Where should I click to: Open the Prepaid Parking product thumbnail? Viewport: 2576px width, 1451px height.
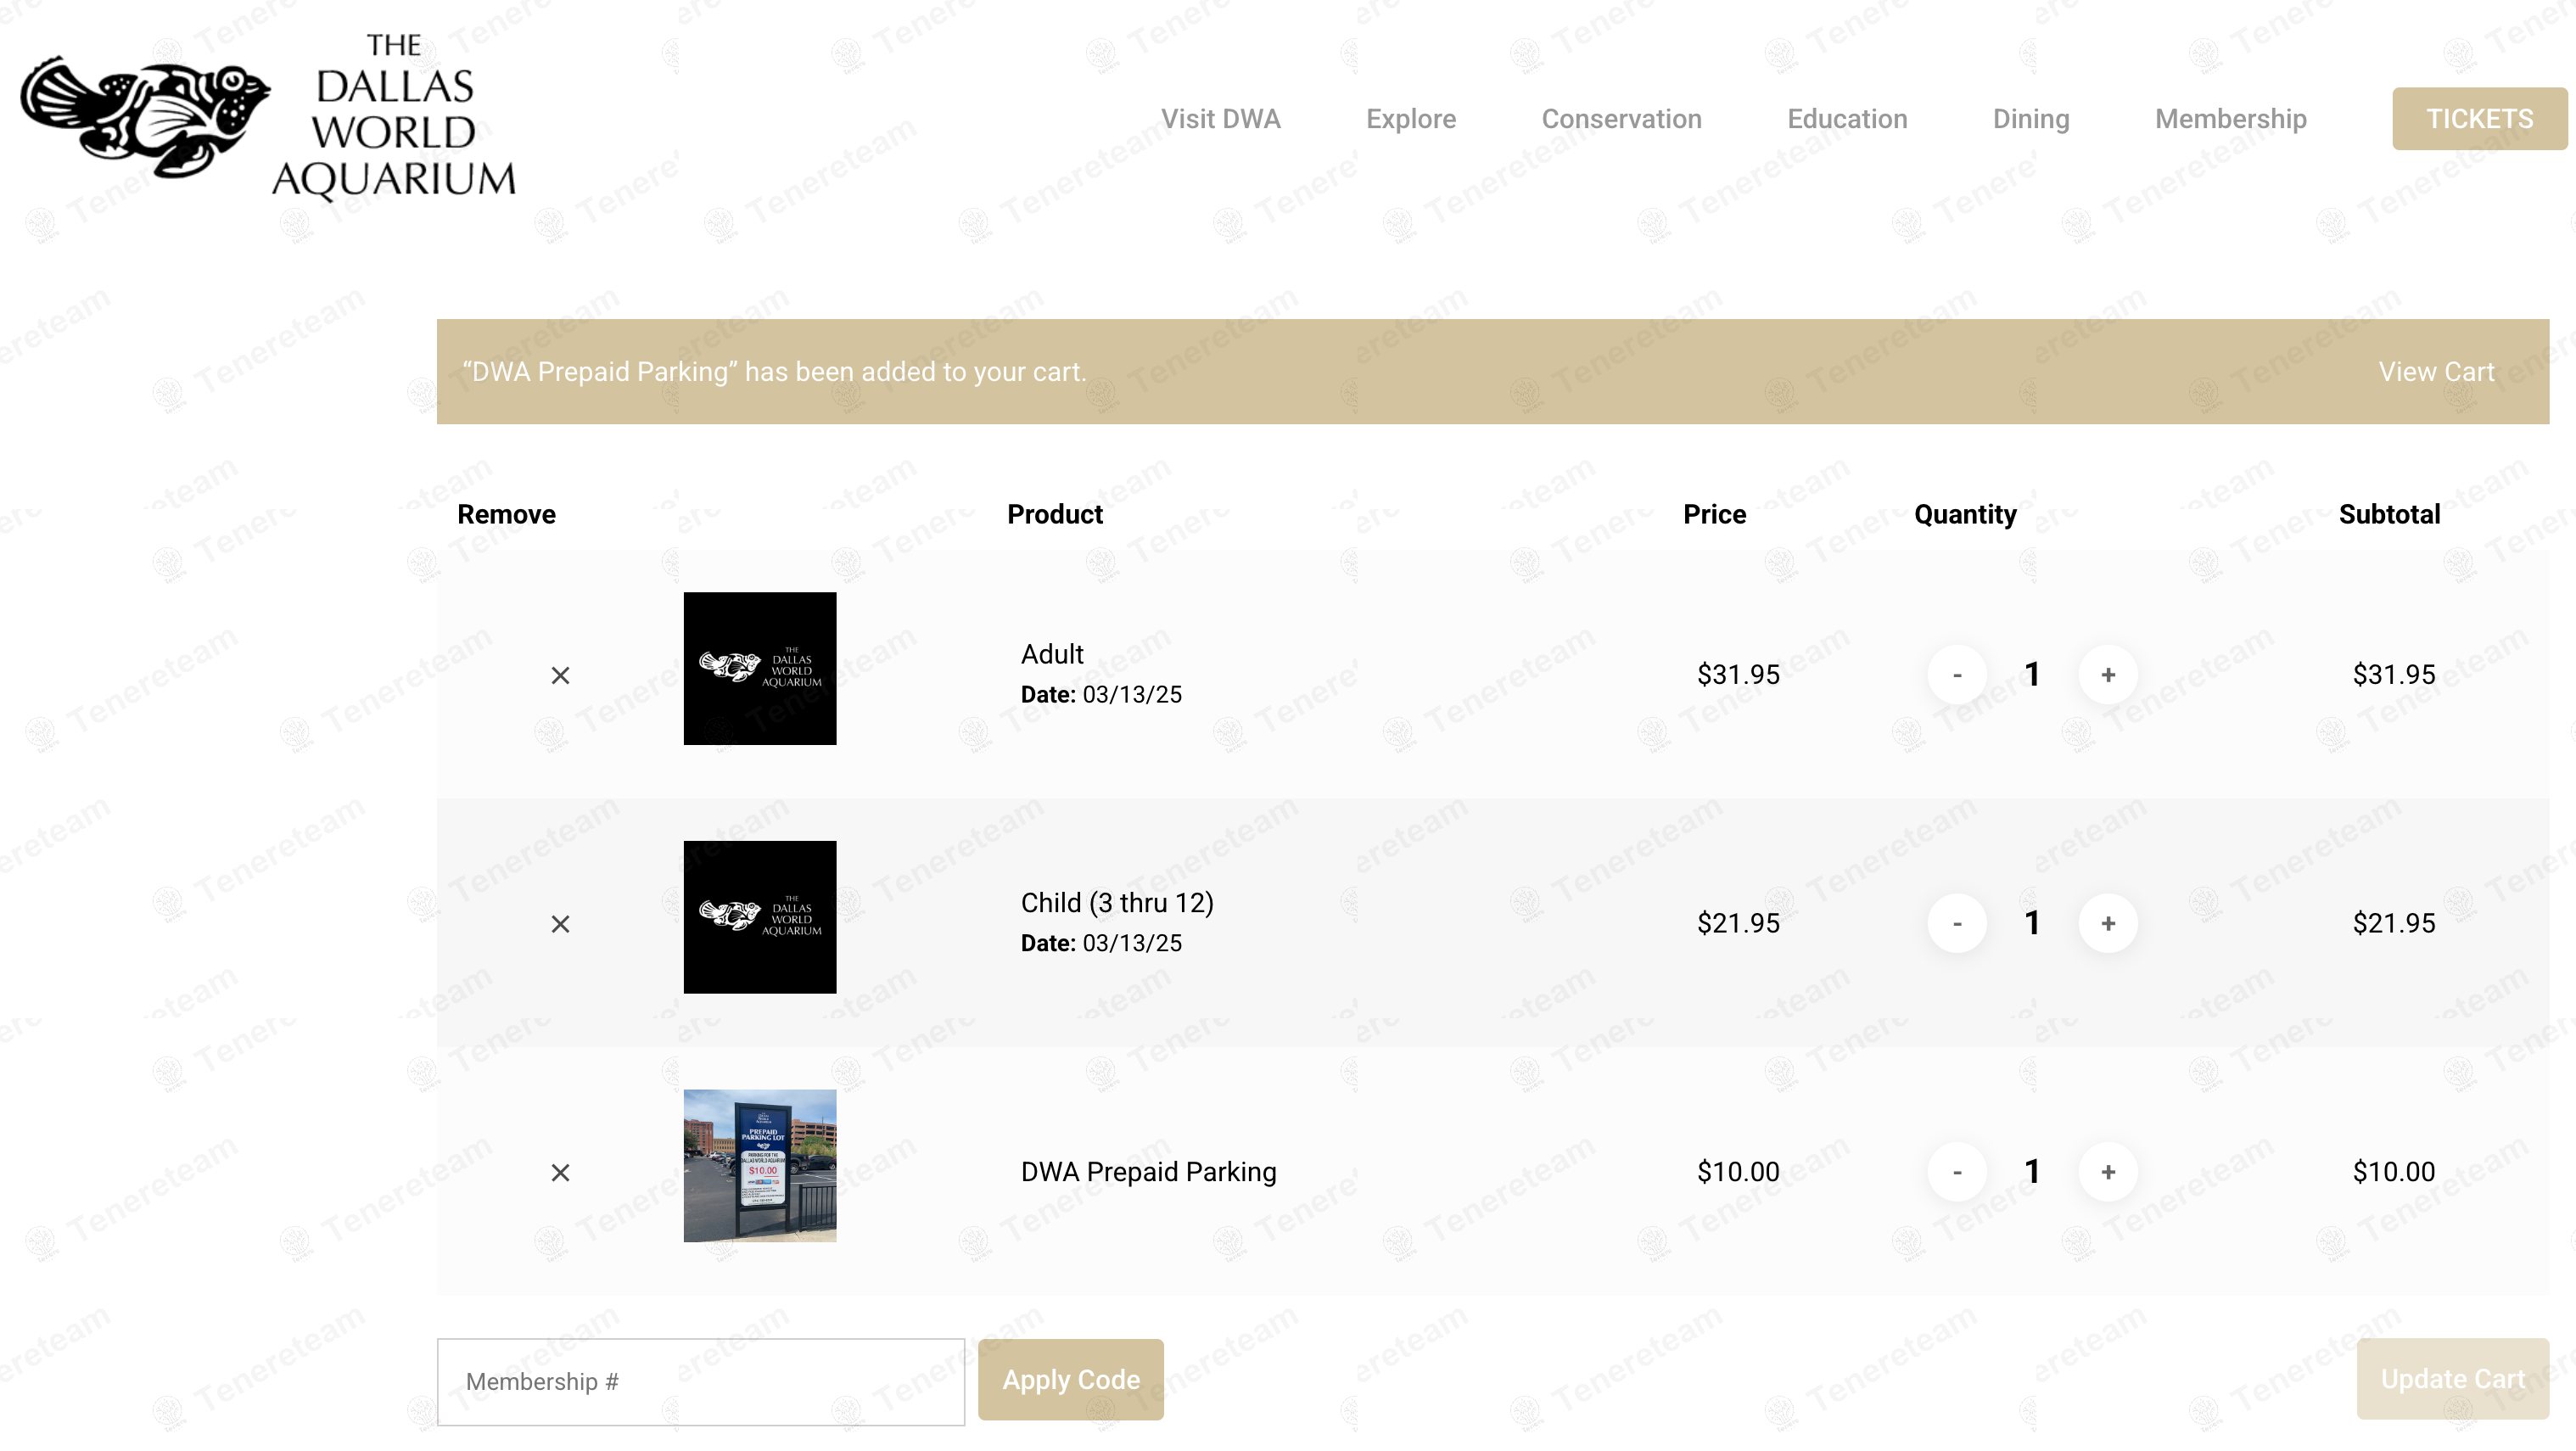click(759, 1166)
